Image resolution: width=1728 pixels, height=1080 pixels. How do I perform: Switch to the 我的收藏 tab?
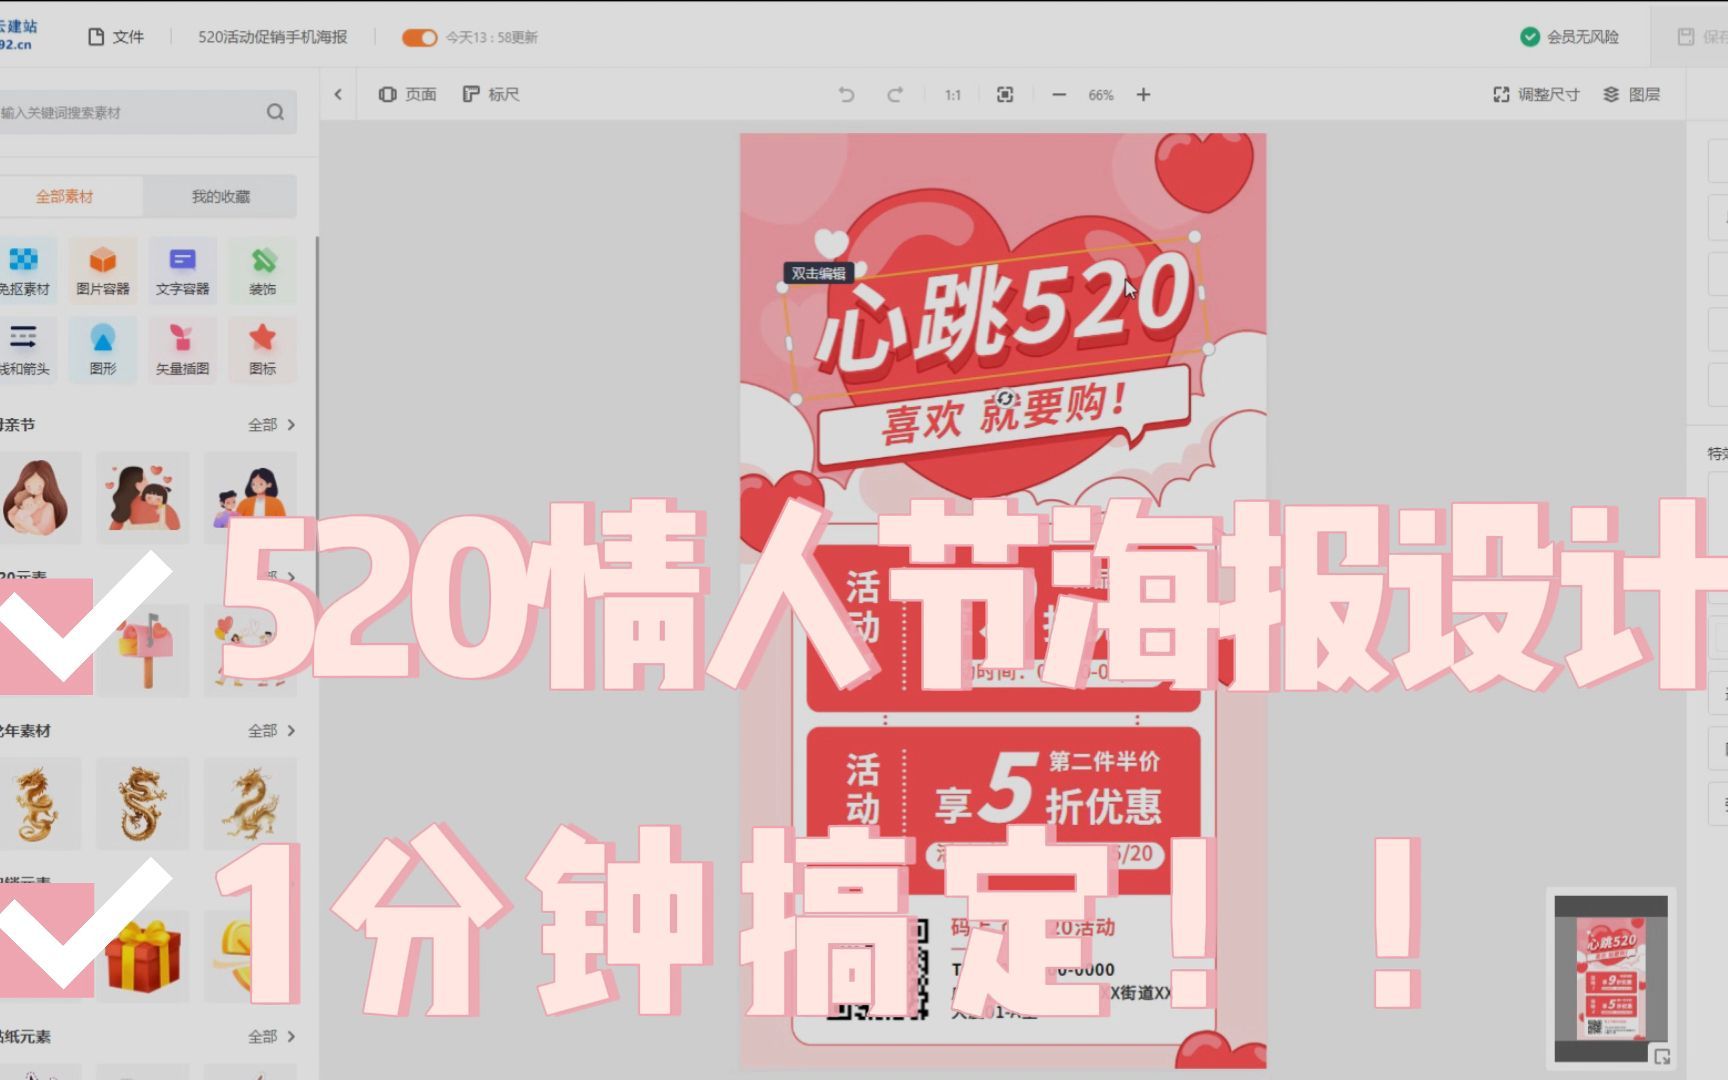[x=221, y=196]
